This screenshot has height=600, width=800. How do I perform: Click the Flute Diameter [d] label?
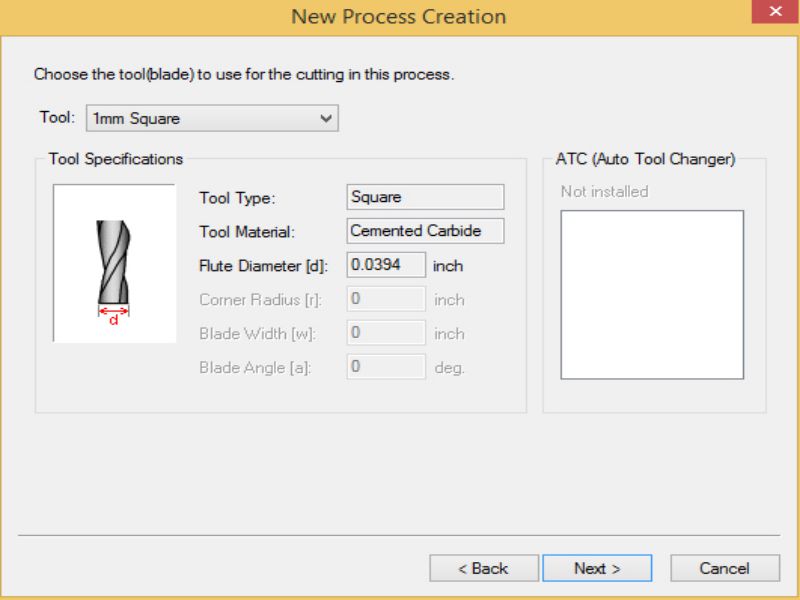pyautogui.click(x=263, y=266)
